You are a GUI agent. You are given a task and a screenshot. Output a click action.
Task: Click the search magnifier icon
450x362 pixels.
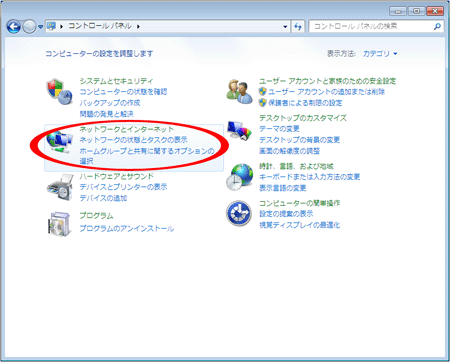pyautogui.click(x=437, y=26)
